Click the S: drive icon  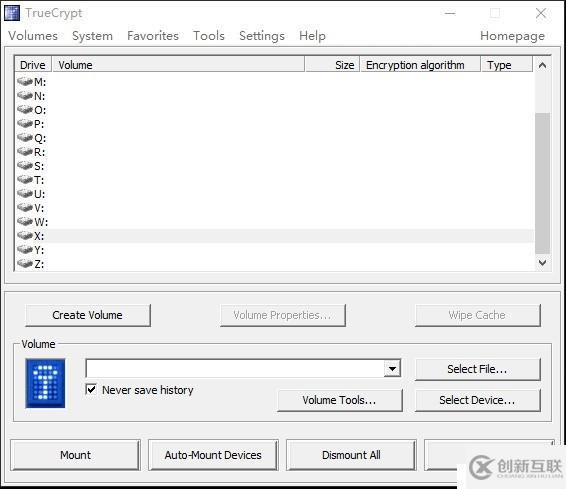tap(25, 166)
